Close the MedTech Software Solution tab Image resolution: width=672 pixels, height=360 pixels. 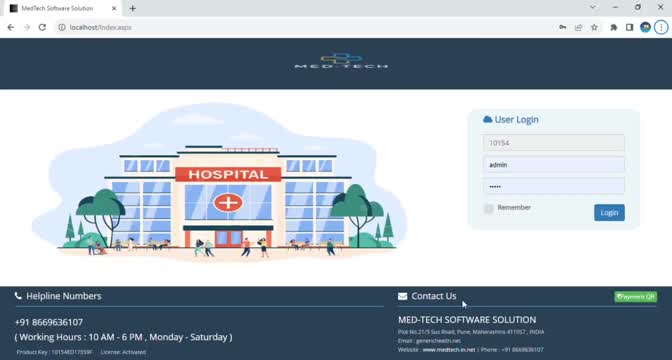click(114, 8)
